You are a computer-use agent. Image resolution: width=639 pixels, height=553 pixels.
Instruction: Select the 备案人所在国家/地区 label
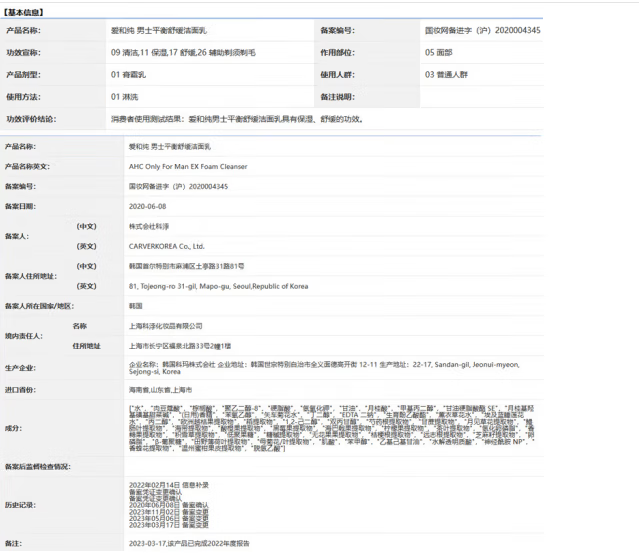tap(40, 306)
